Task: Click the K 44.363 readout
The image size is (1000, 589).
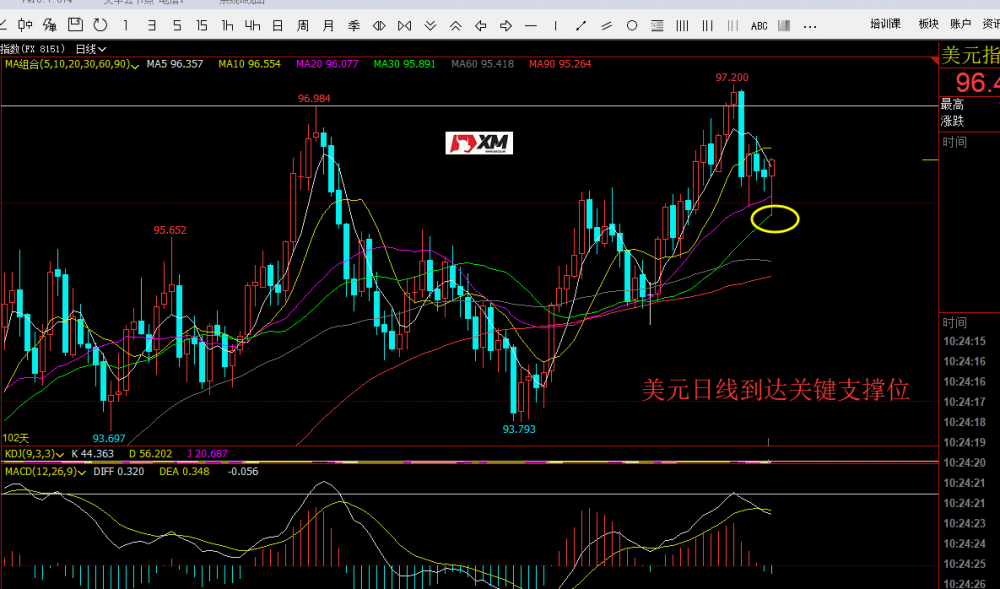Action: click(x=92, y=454)
